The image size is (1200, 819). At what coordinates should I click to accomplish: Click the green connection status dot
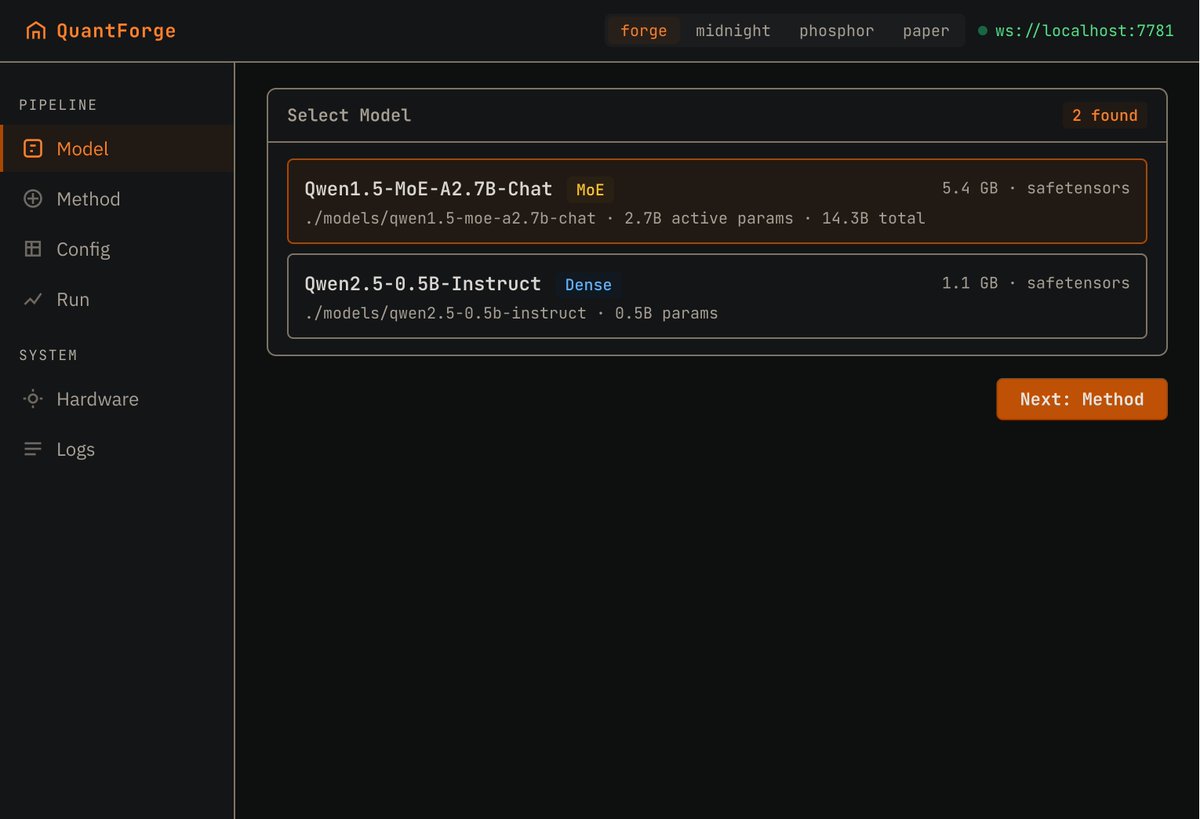click(x=982, y=31)
